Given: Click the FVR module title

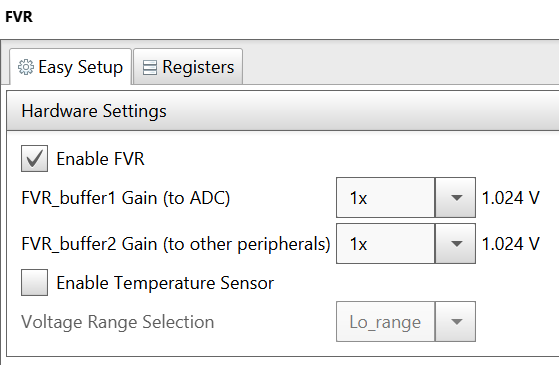Looking at the screenshot, I should [19, 17].
